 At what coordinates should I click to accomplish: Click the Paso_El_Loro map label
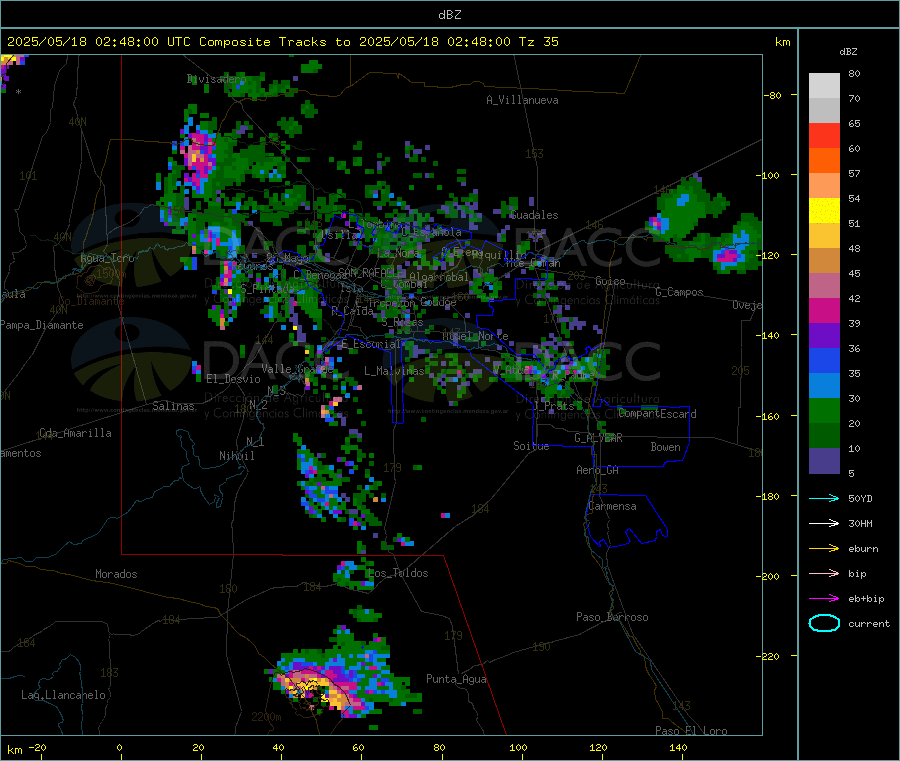(x=691, y=731)
